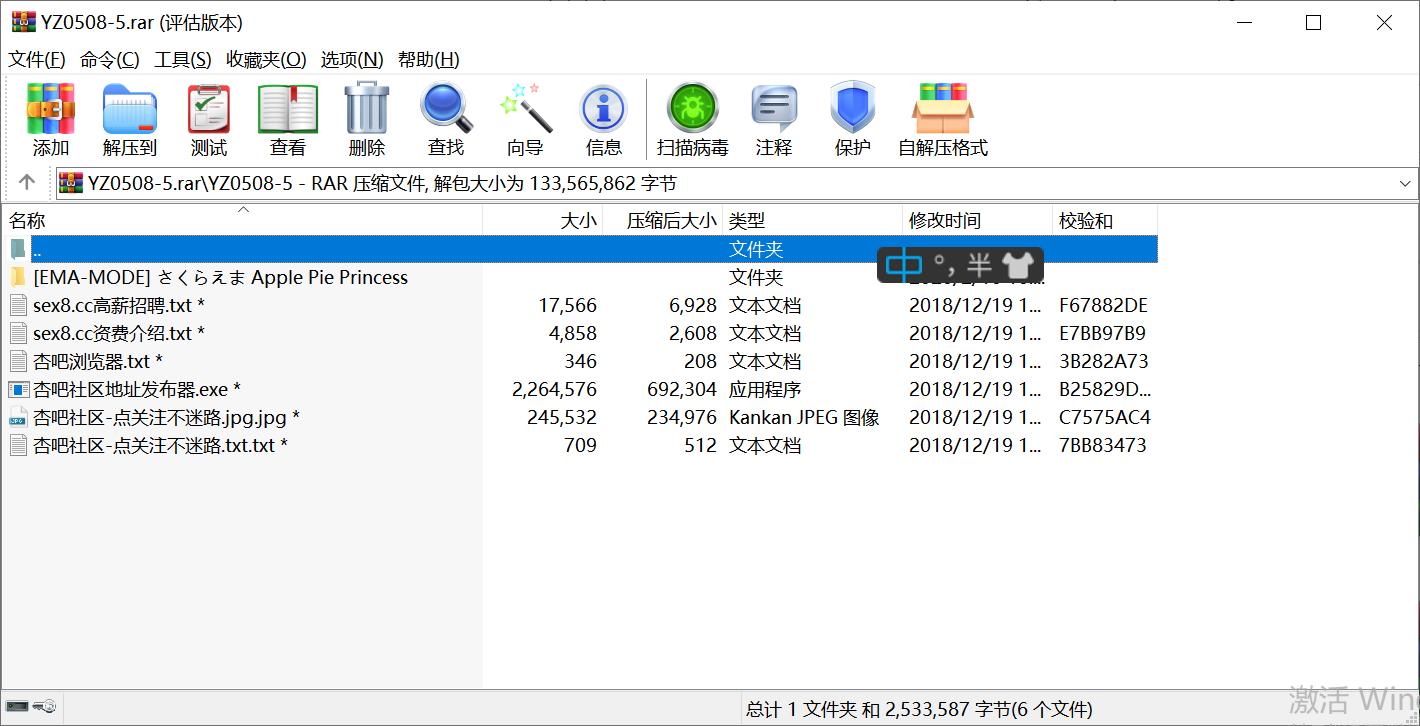1420x726 pixels.
Task: Click the 删除 trash can icon
Action: pyautogui.click(x=367, y=120)
